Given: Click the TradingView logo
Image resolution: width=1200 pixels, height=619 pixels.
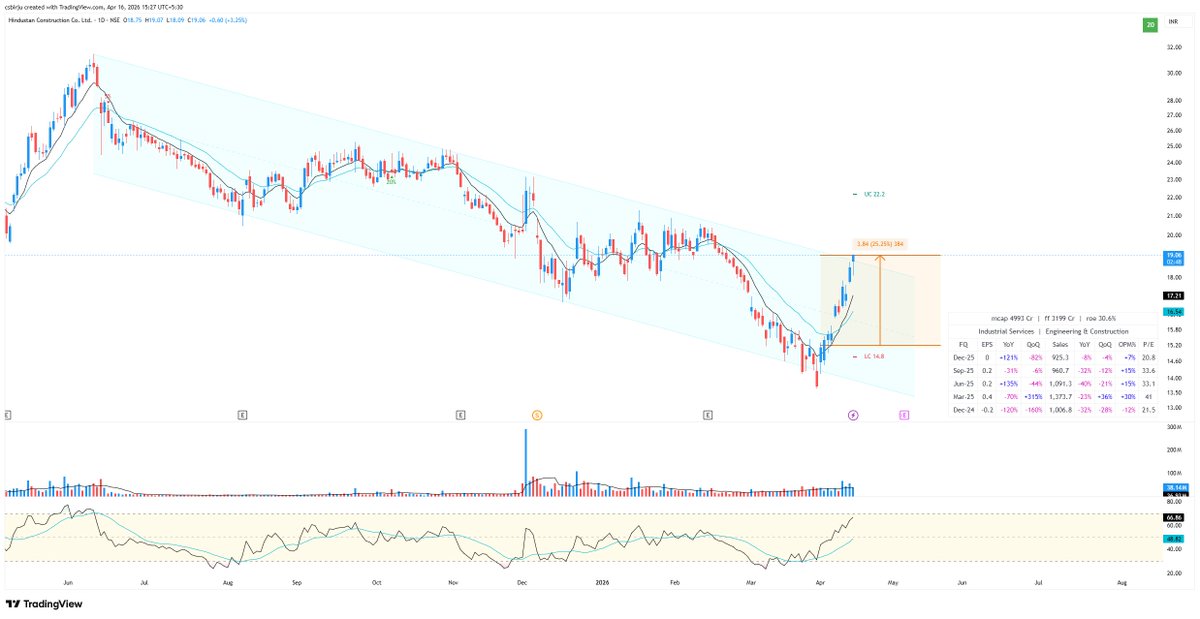Looking at the screenshot, I should [44, 604].
